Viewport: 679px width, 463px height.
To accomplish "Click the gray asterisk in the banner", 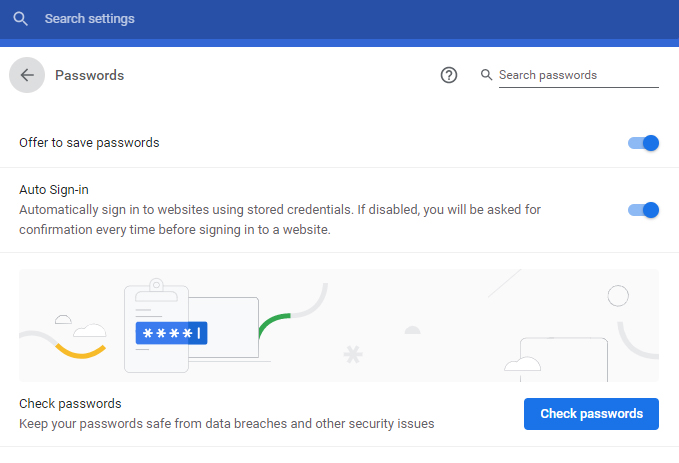I will coord(353,354).
